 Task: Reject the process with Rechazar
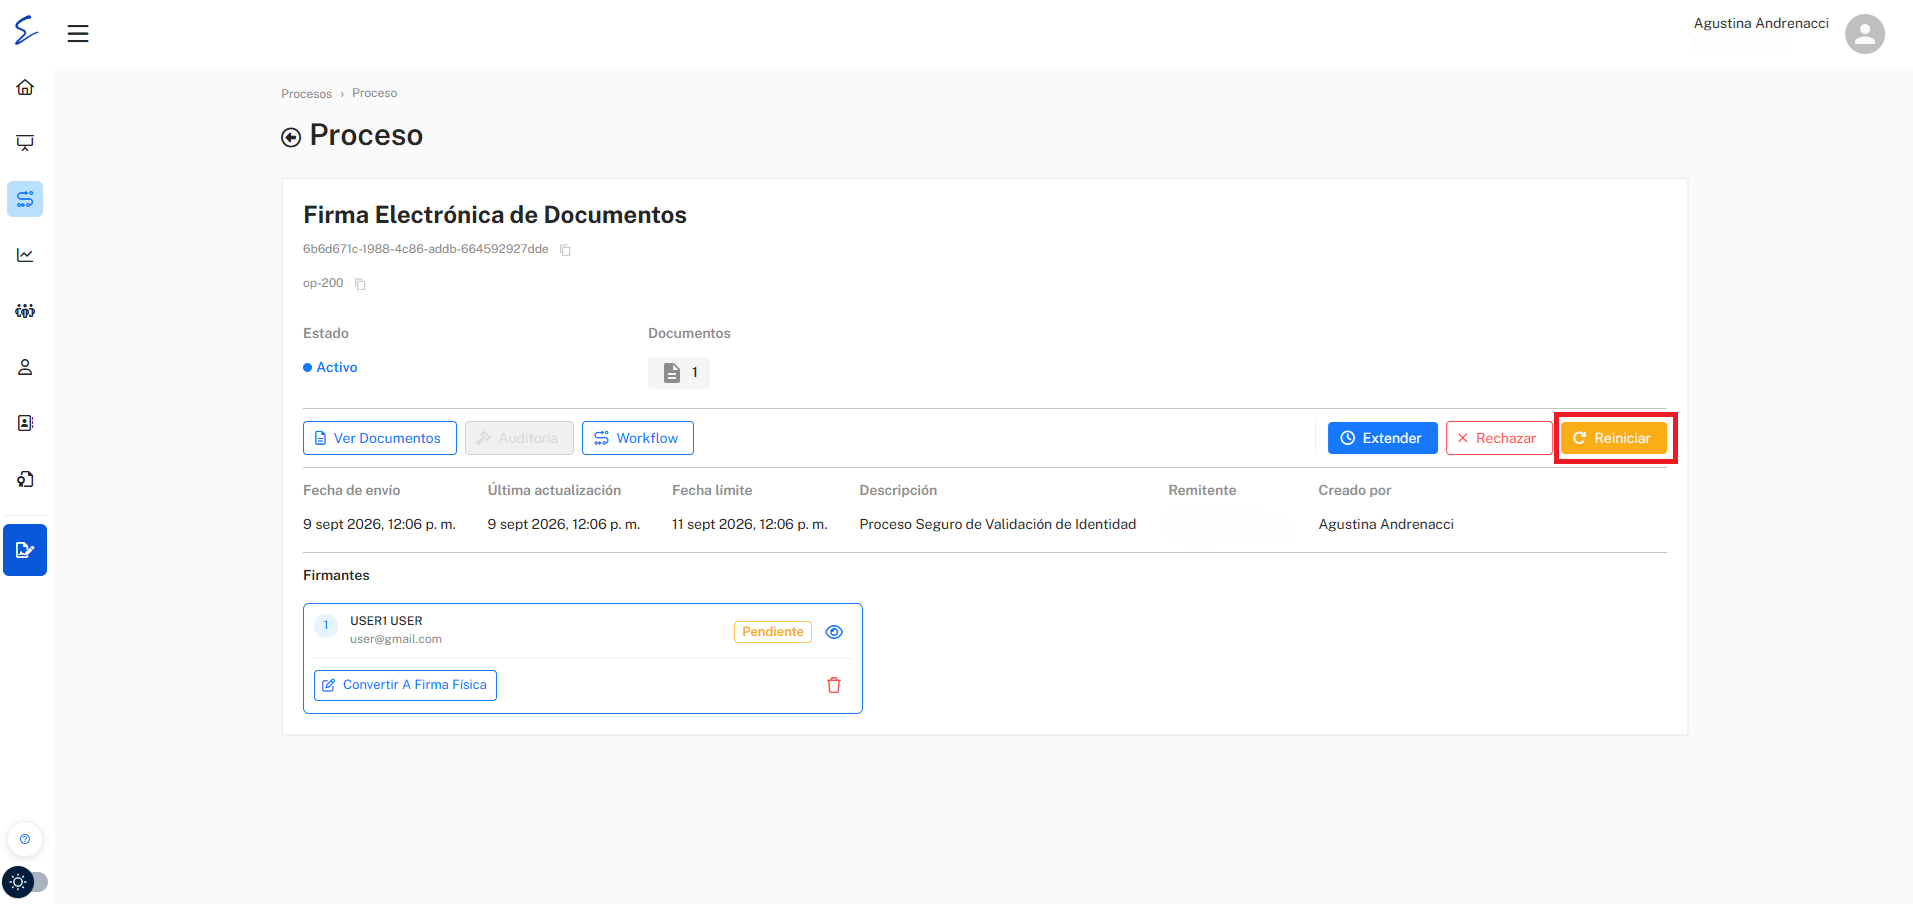click(1498, 438)
